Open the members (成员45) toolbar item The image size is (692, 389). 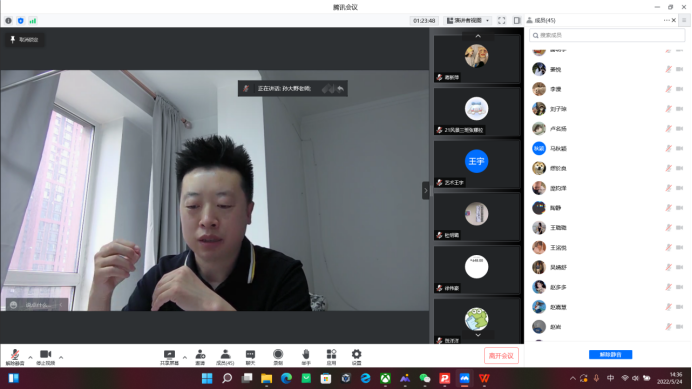point(225,357)
